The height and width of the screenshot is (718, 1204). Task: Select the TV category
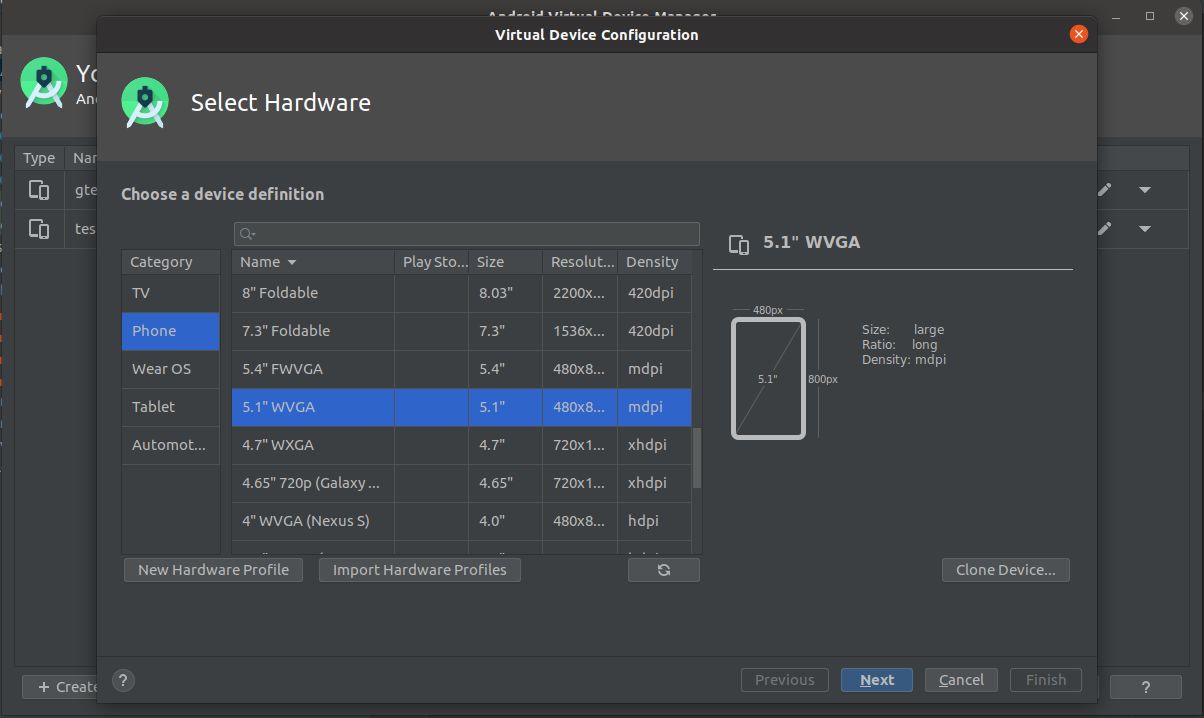point(170,293)
